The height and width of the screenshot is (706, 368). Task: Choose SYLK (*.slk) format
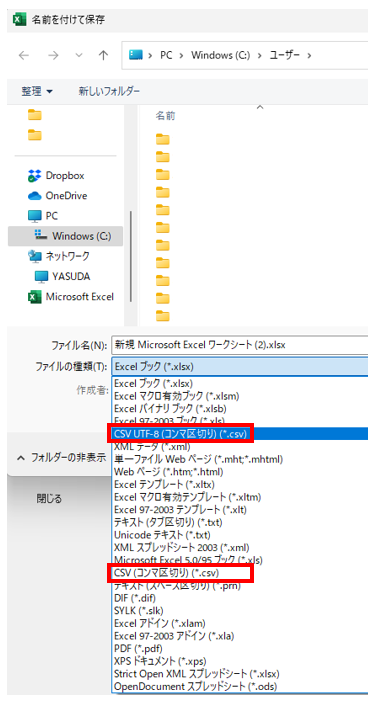pos(138,611)
